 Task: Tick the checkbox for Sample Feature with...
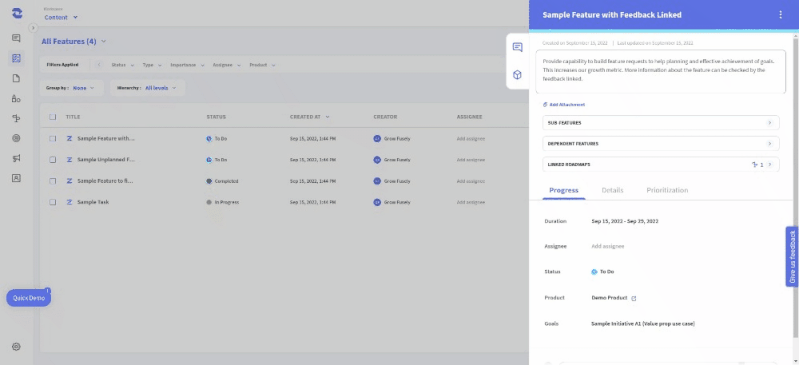(x=52, y=139)
